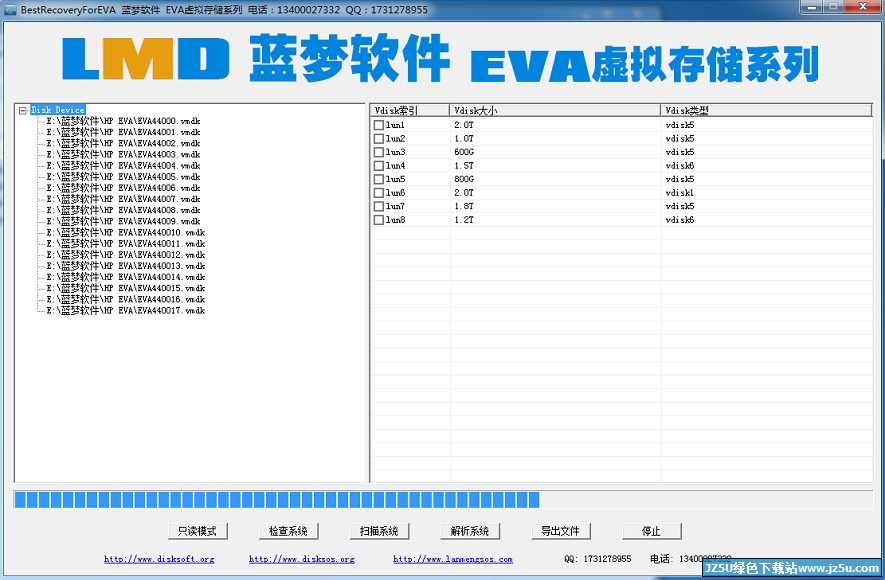Select EVA440016.vmdk disk file
This screenshot has height=580, width=885.
(x=125, y=300)
